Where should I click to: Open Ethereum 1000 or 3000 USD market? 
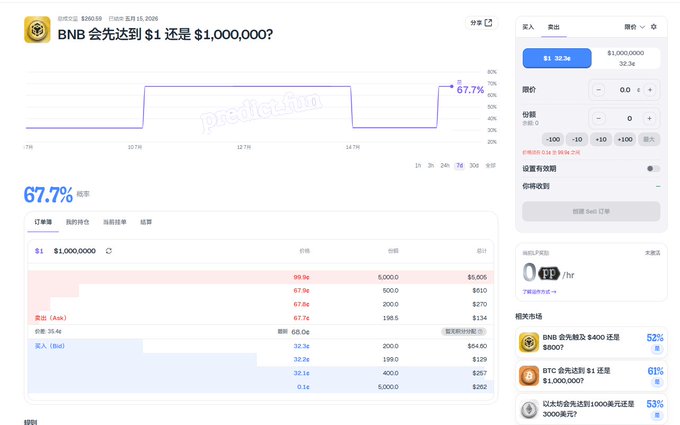click(591, 409)
